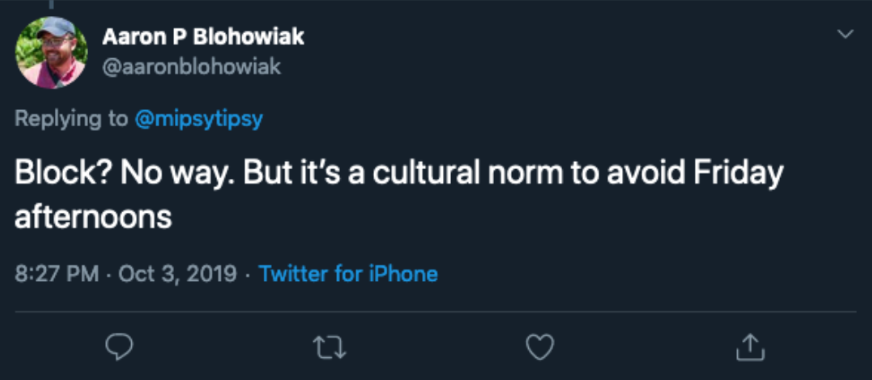Click the 8:27 PM timestamp
The width and height of the screenshot is (872, 380).
(57, 274)
